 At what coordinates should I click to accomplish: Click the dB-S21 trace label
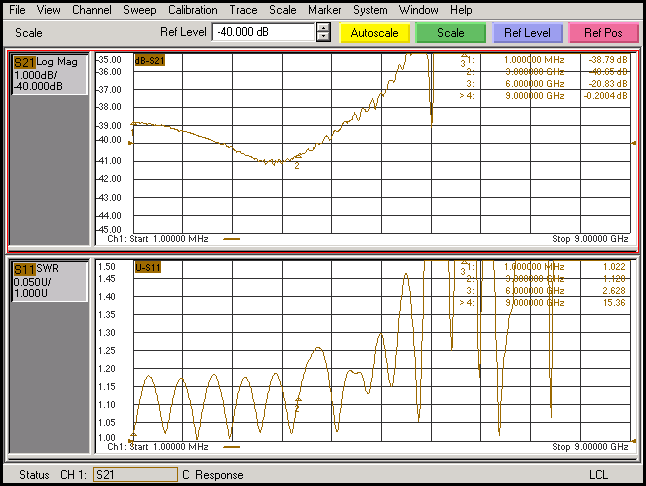point(150,61)
